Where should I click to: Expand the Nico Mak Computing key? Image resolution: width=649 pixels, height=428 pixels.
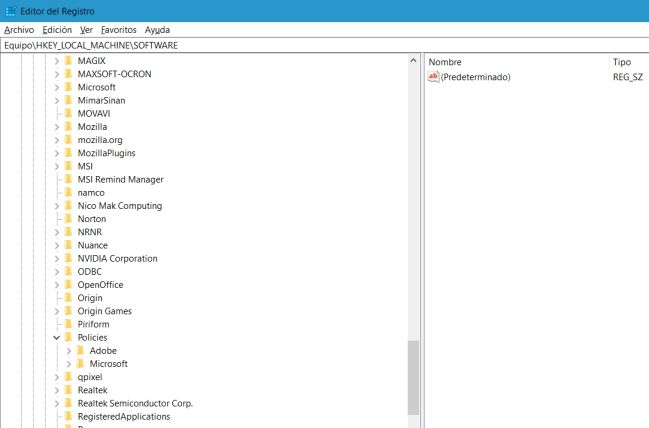pos(57,206)
